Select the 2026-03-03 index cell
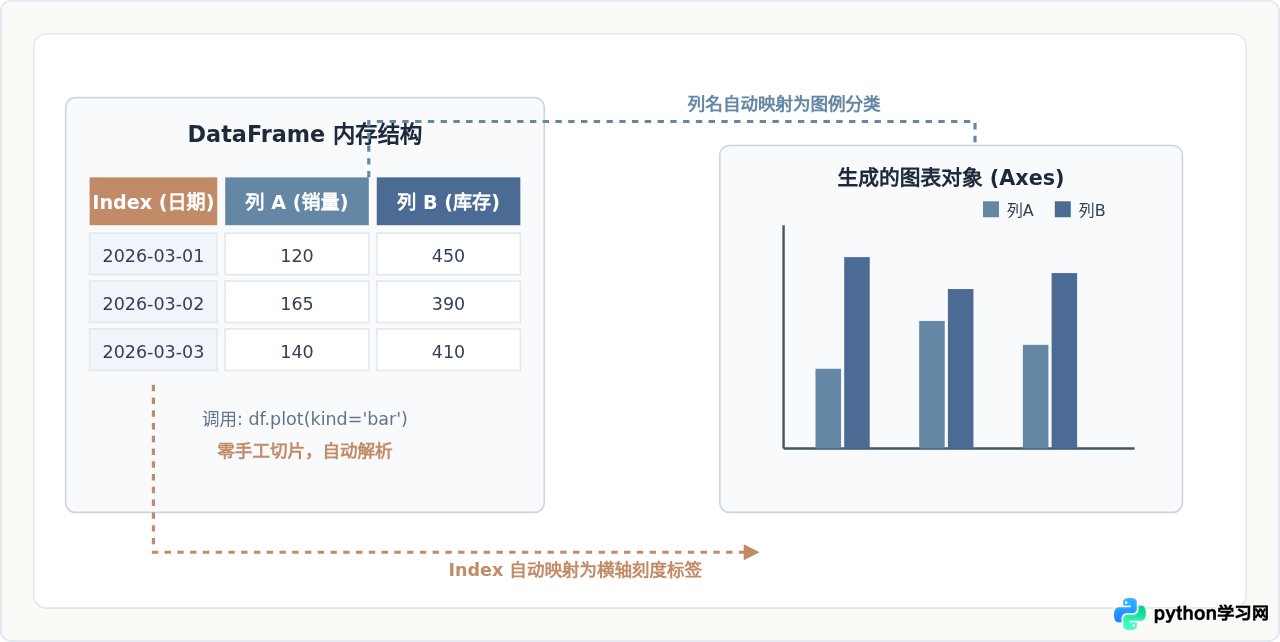The height and width of the screenshot is (642, 1280). [x=153, y=350]
